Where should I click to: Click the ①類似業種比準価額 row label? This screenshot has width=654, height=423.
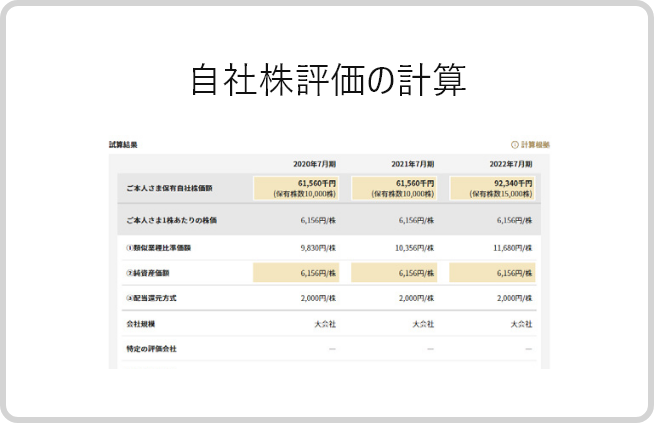click(x=158, y=248)
